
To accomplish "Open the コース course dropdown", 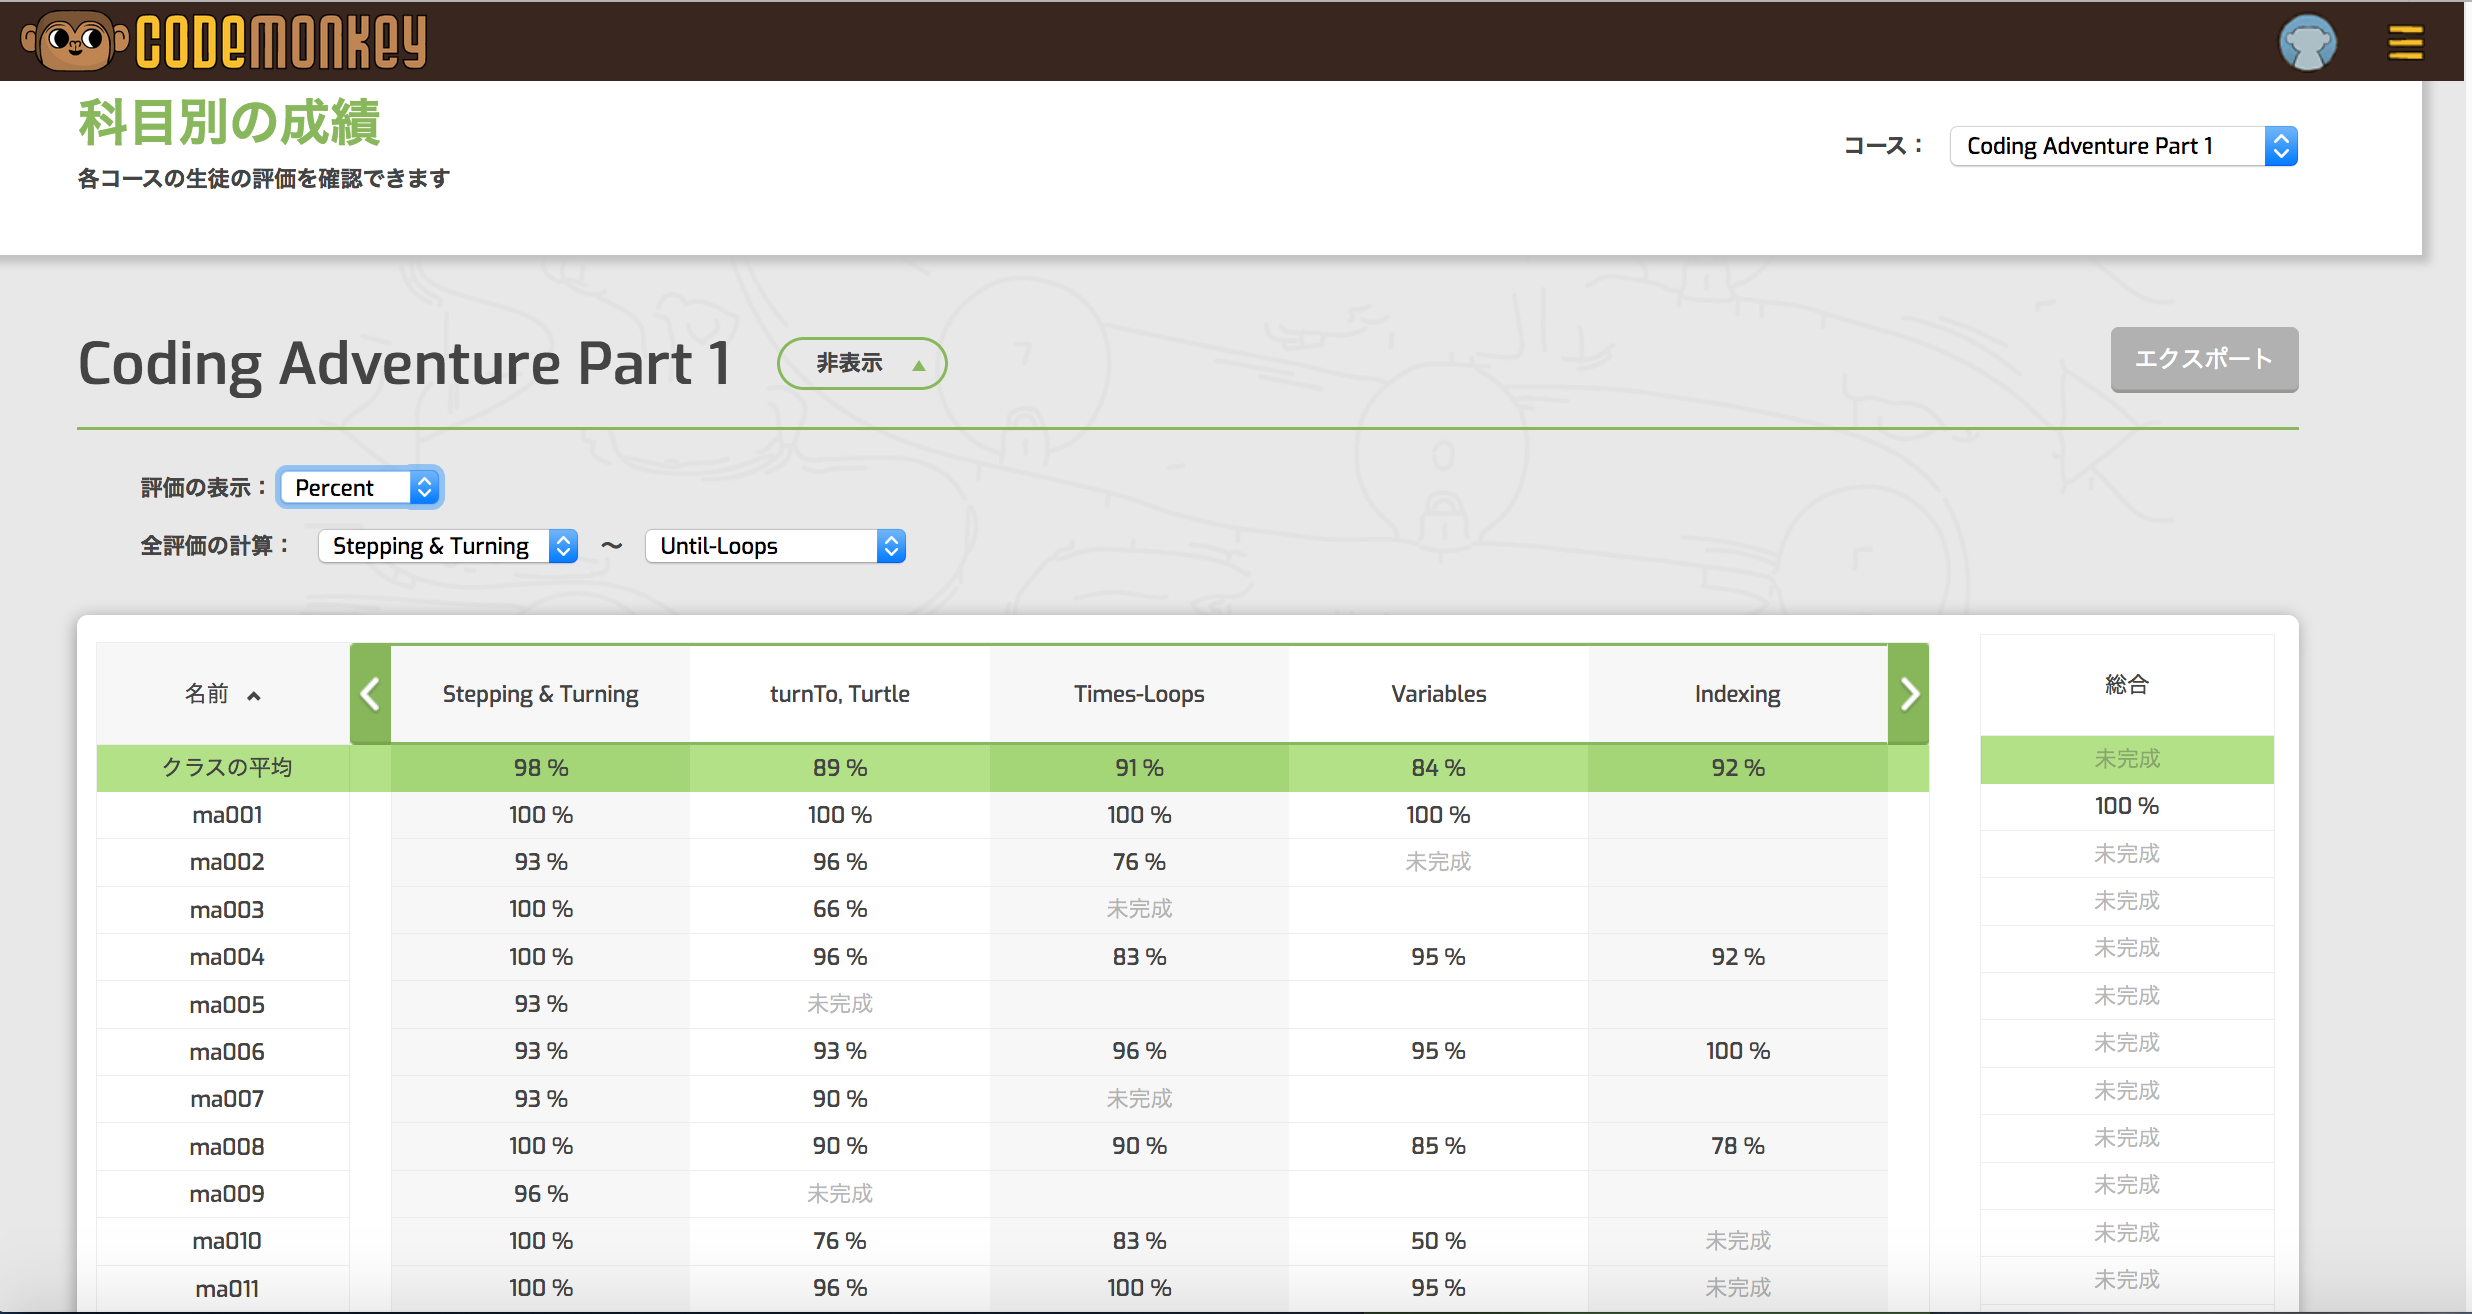I will [2123, 146].
